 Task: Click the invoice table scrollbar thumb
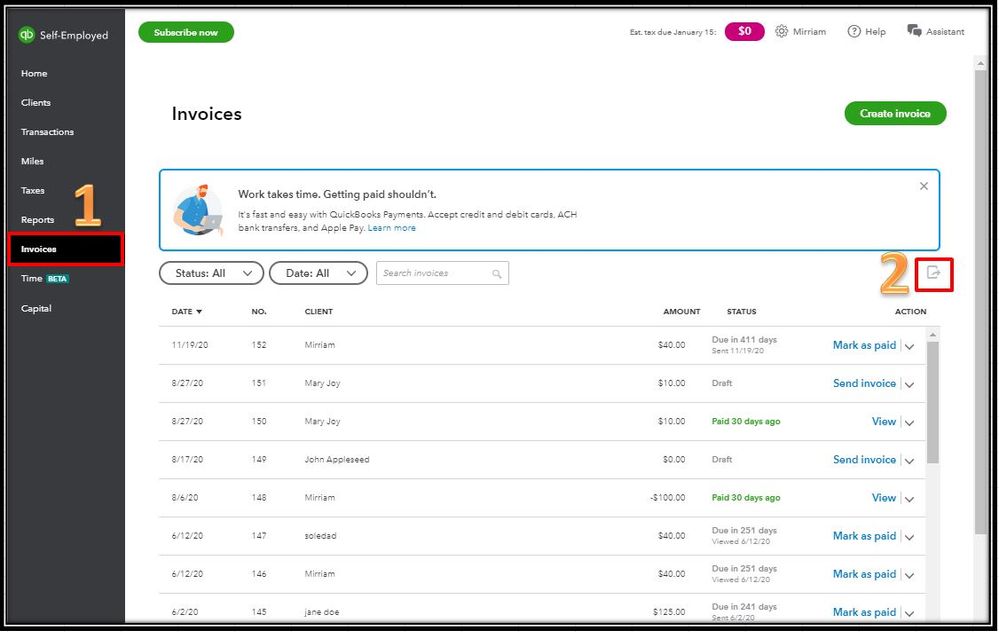933,402
